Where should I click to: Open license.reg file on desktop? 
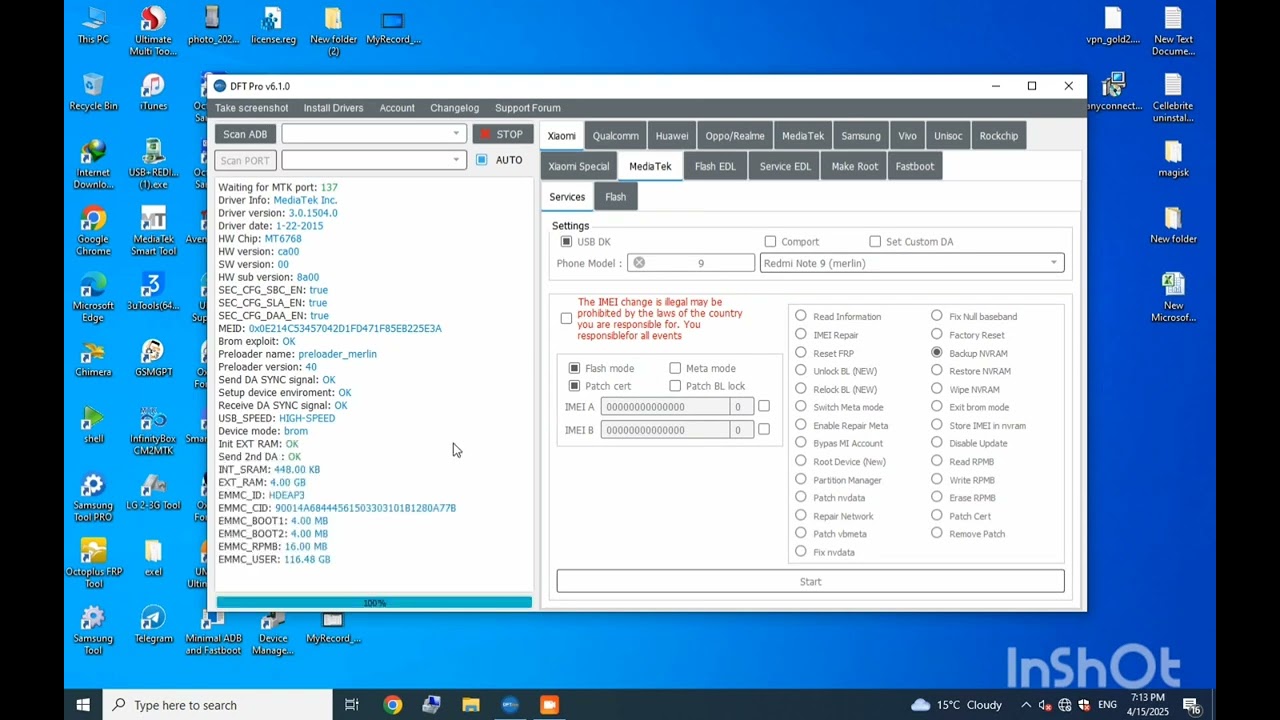pos(272,26)
